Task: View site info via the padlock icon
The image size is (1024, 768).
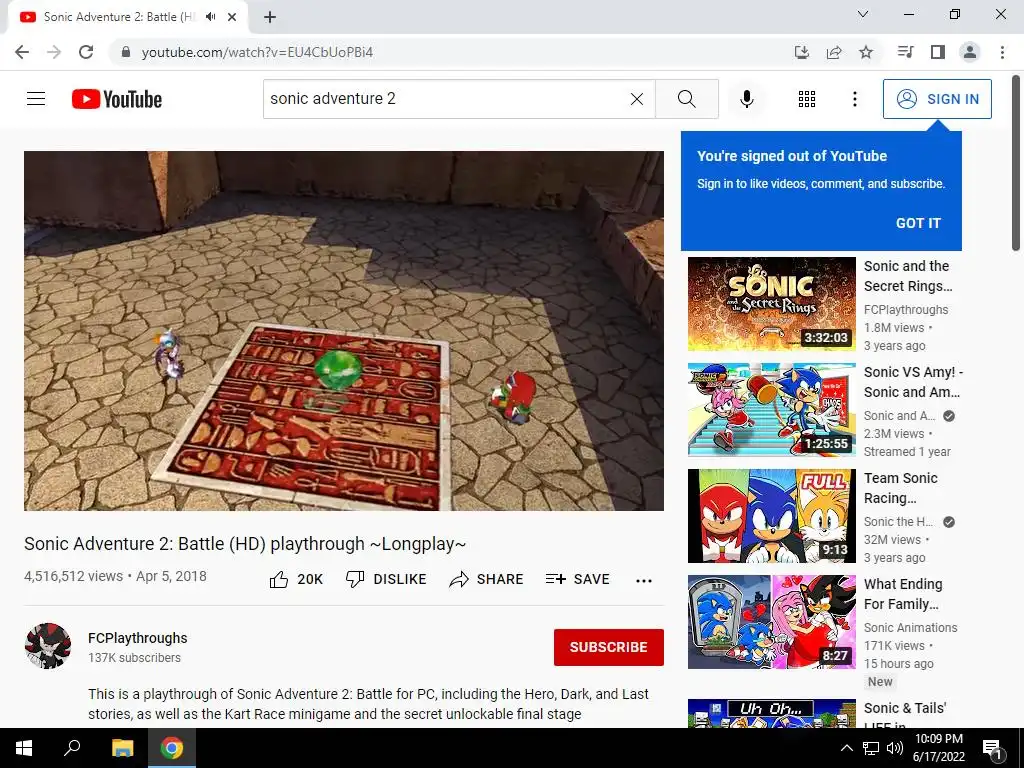Action: click(126, 52)
